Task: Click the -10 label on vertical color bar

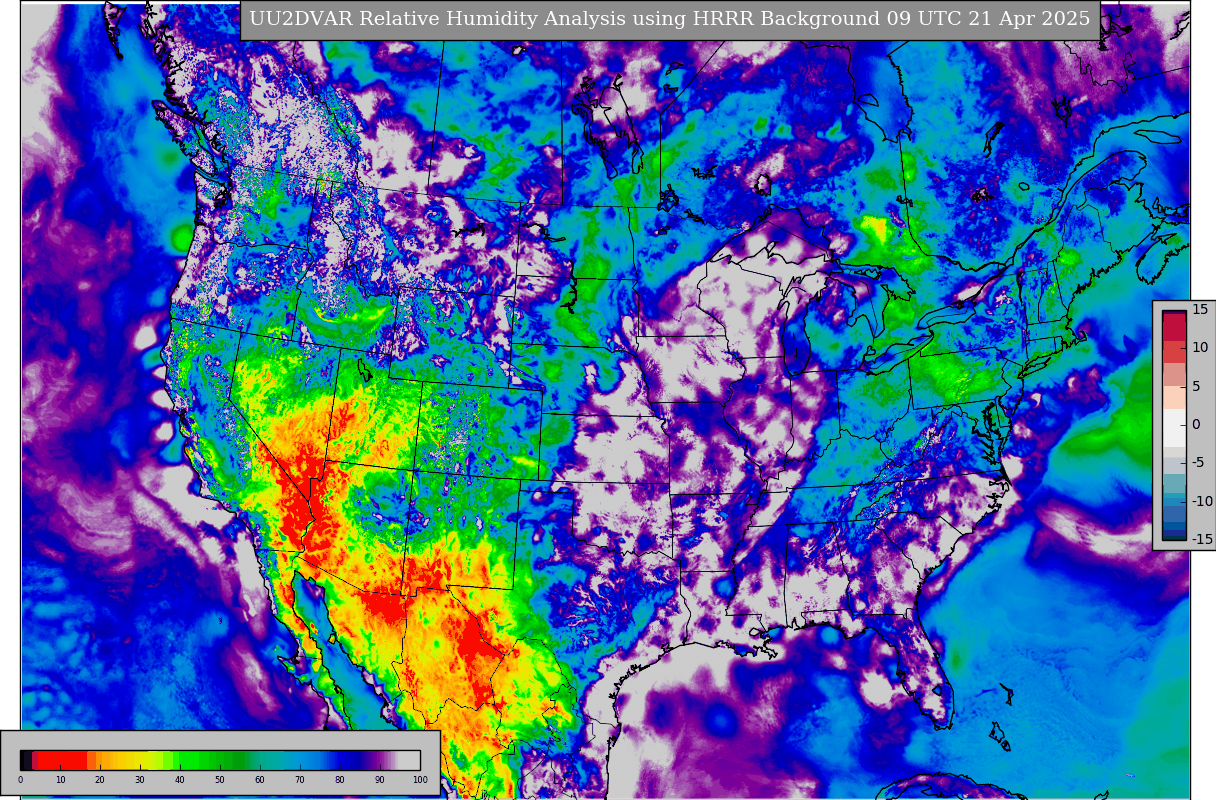Action: (x=1201, y=501)
